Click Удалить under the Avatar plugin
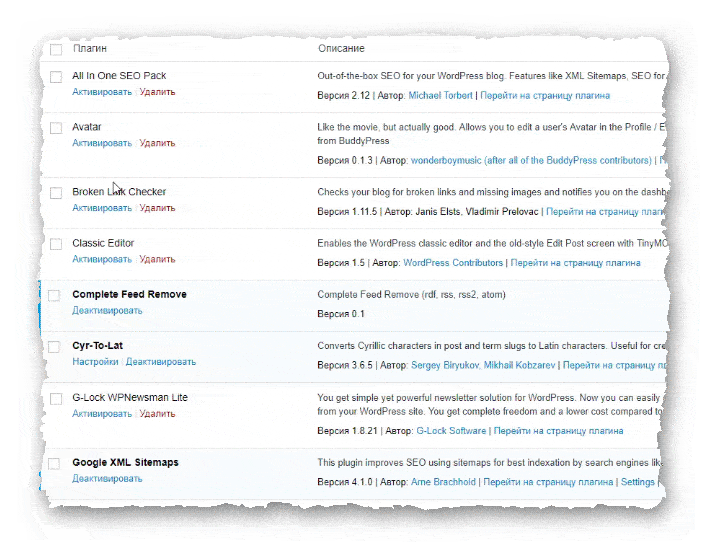The image size is (704, 544). 157,143
